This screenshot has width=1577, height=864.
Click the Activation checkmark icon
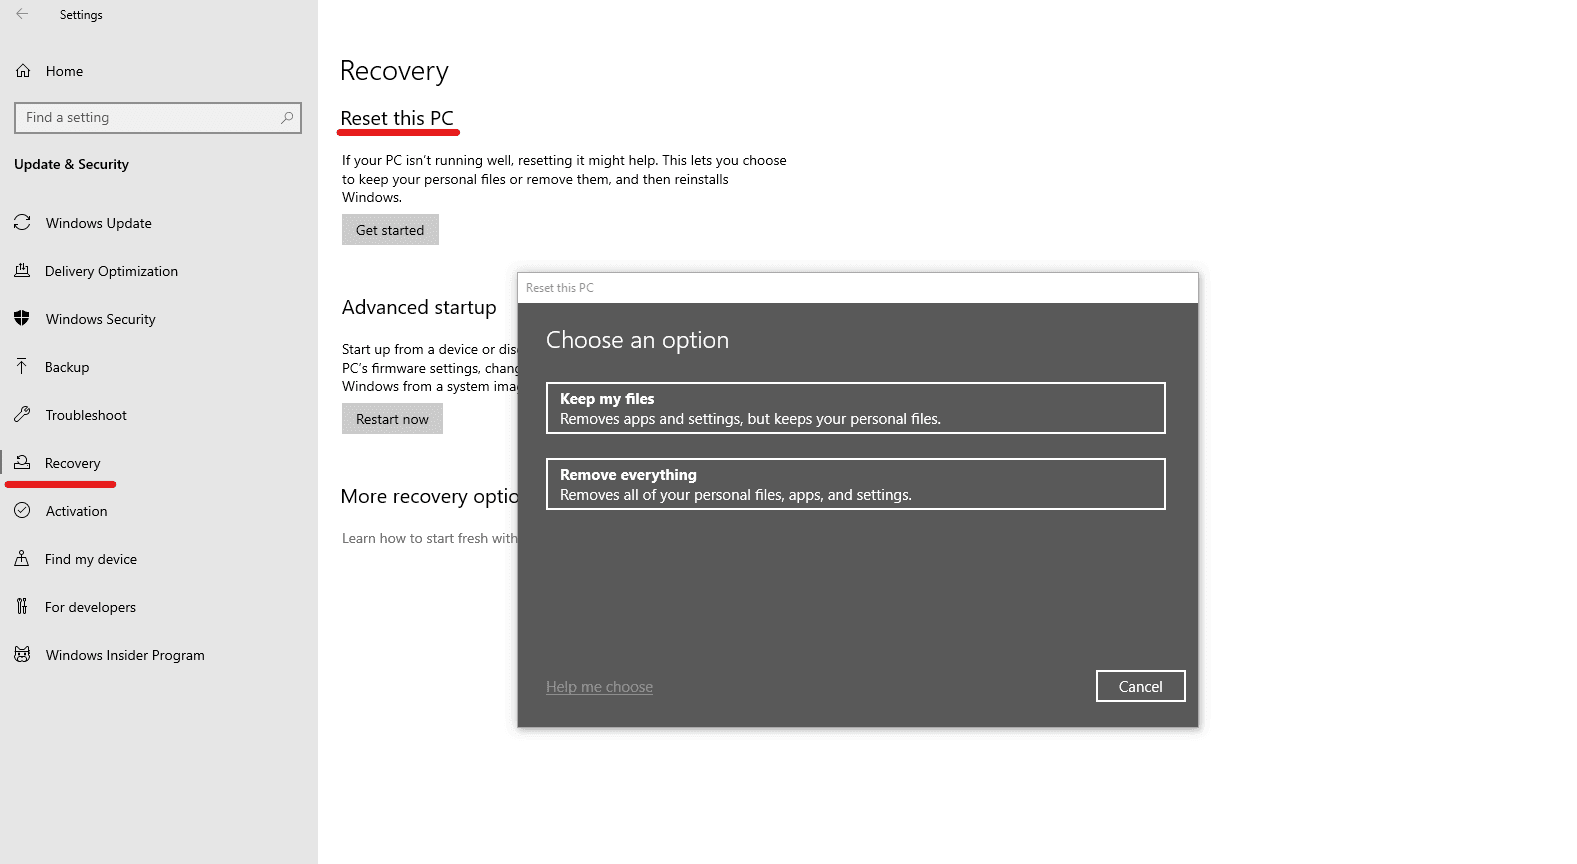(x=22, y=510)
